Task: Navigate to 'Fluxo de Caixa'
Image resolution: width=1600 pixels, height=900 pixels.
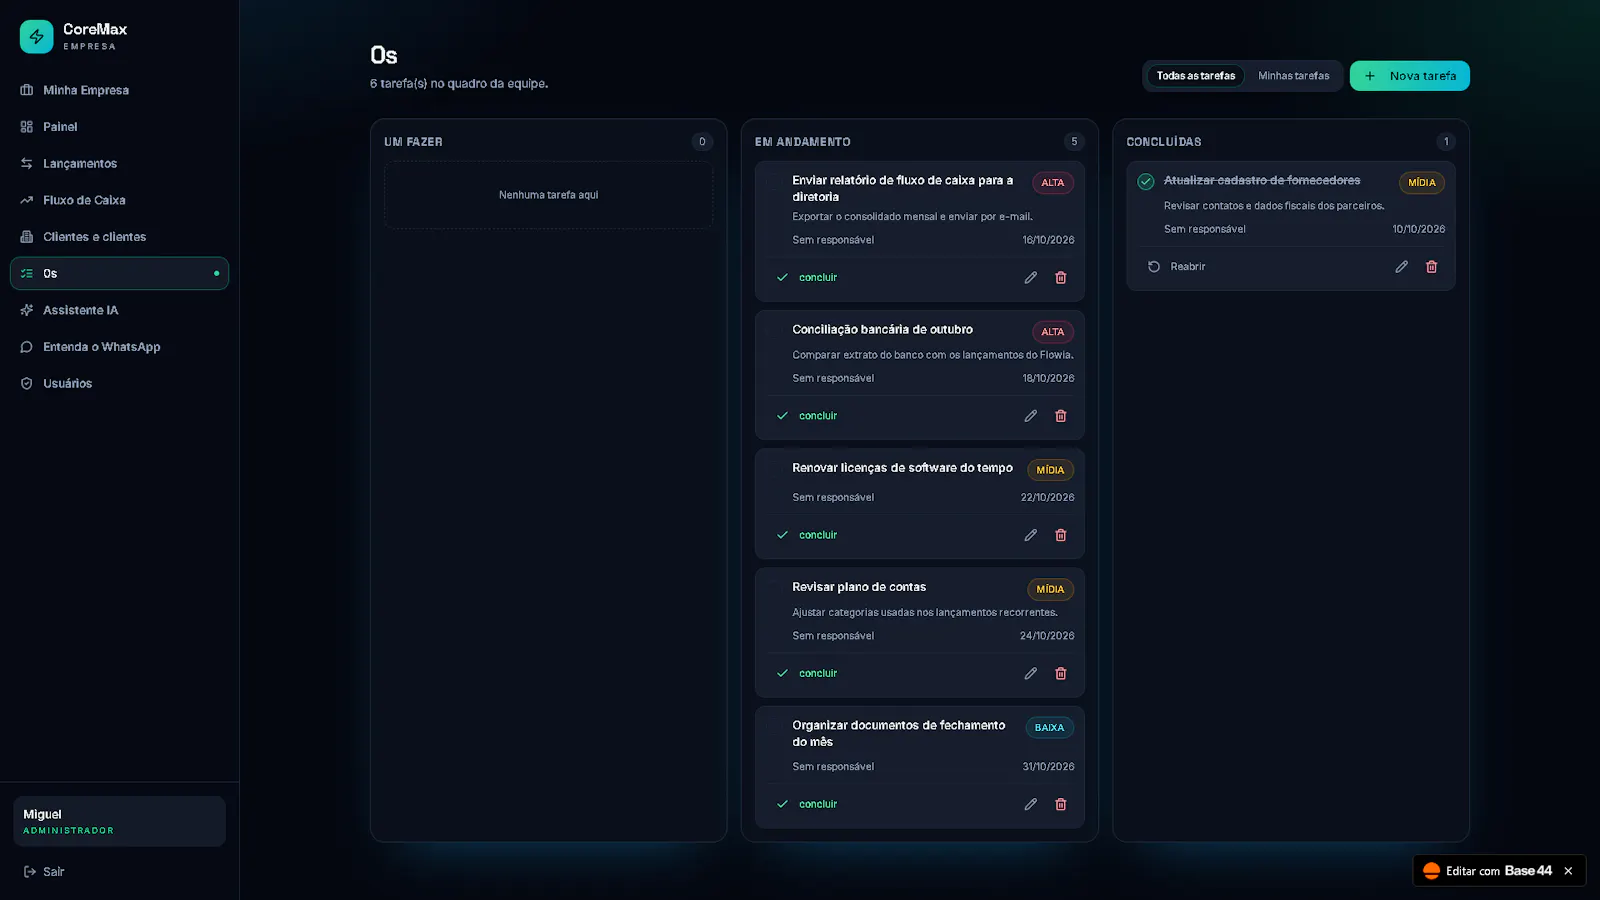Action: click(119, 200)
